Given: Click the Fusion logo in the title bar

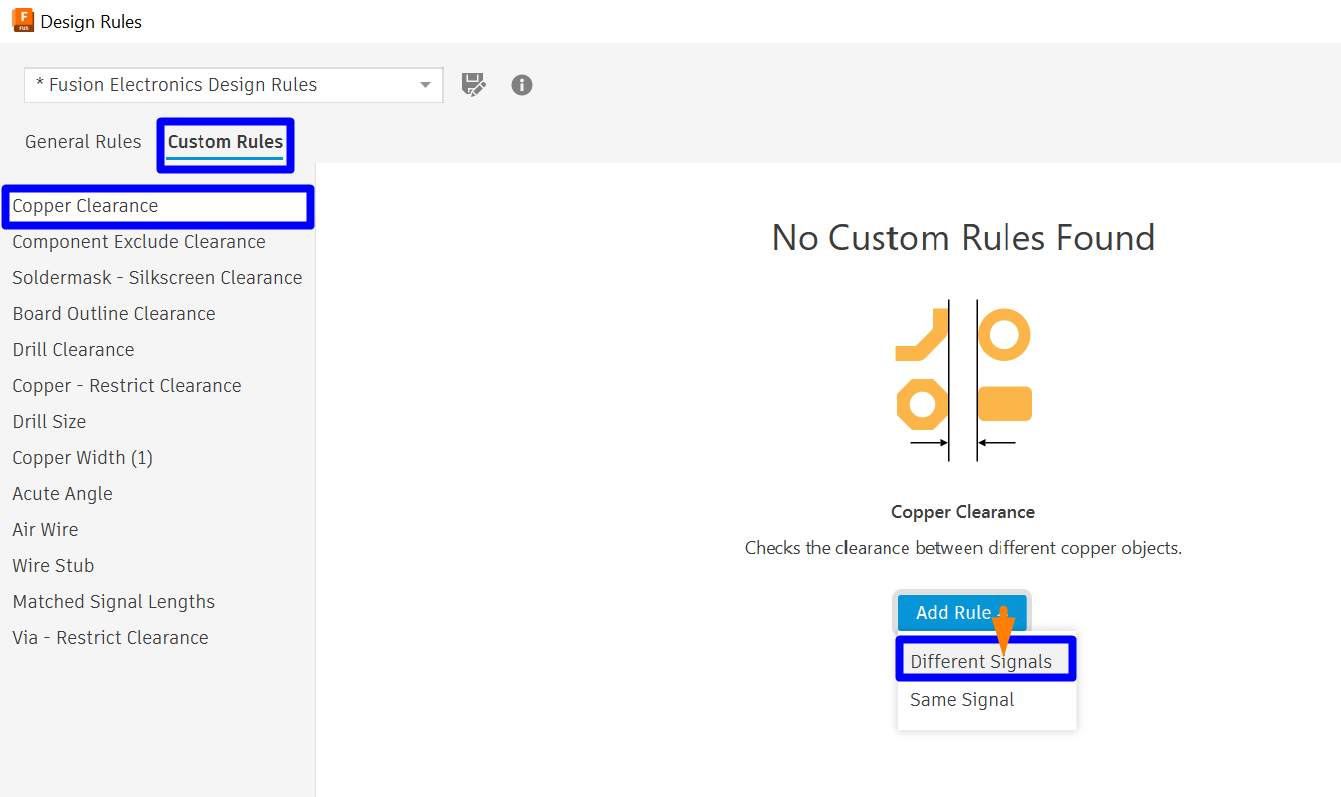Looking at the screenshot, I should coord(22,20).
